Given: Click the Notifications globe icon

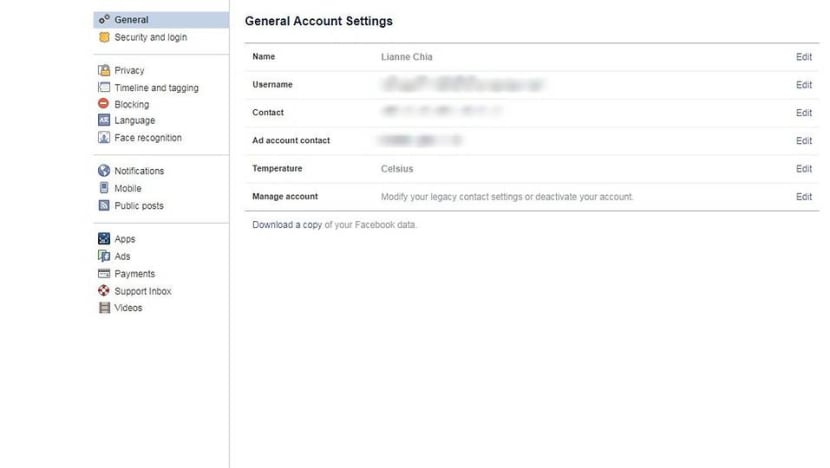Looking at the screenshot, I should (x=104, y=171).
